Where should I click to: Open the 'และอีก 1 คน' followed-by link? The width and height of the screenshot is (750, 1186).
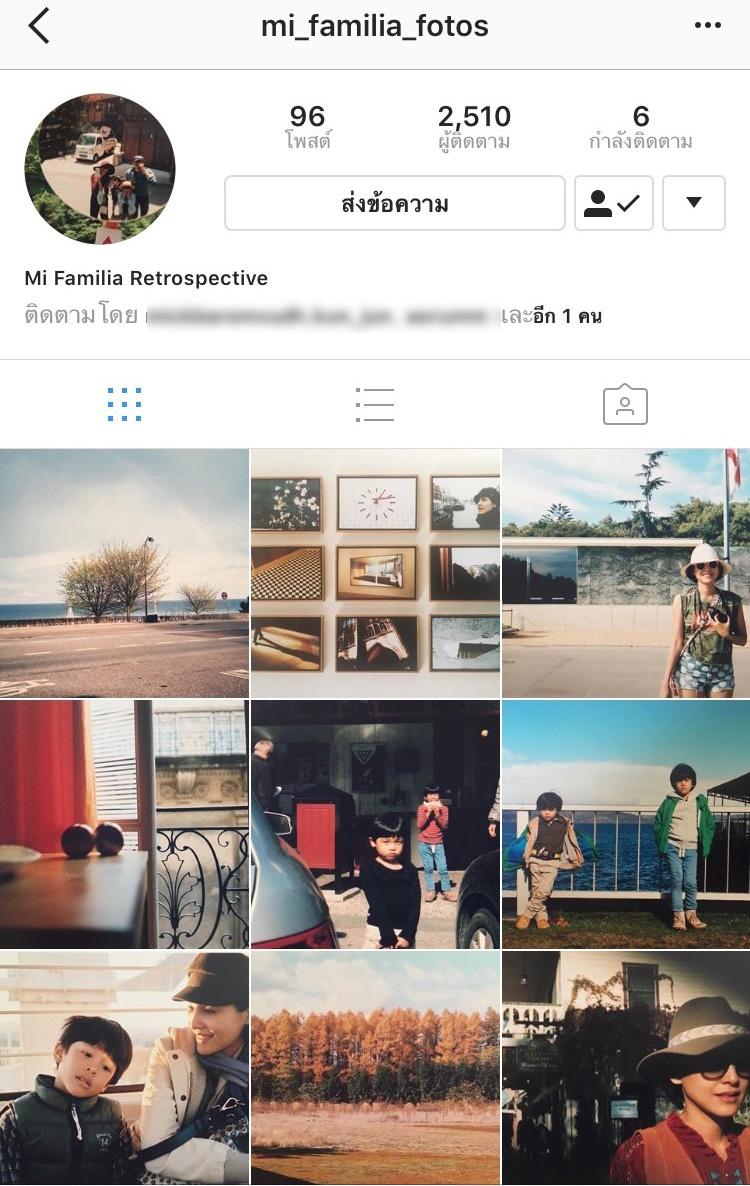pos(552,316)
